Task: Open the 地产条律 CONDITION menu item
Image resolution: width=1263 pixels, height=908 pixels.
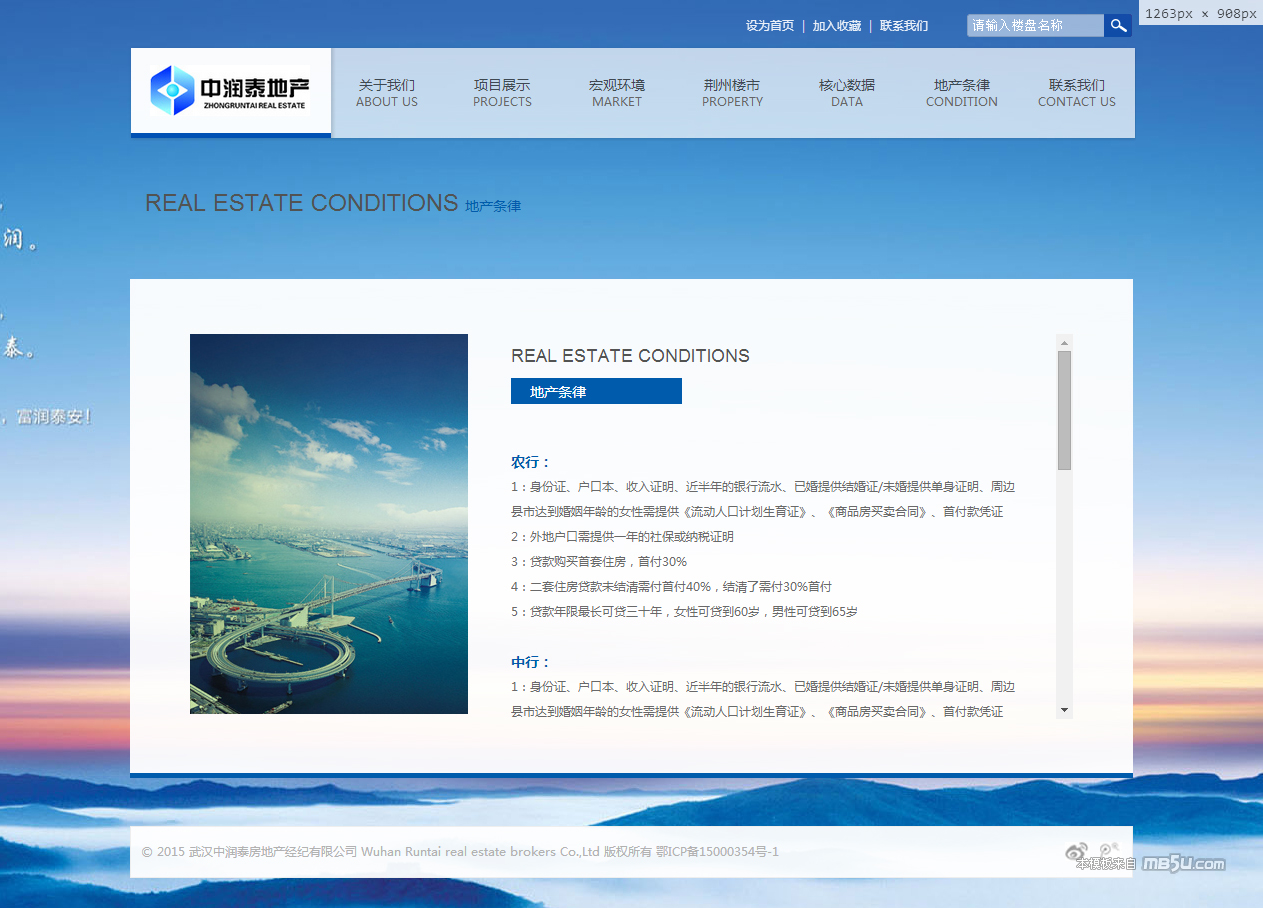Action: coord(962,93)
